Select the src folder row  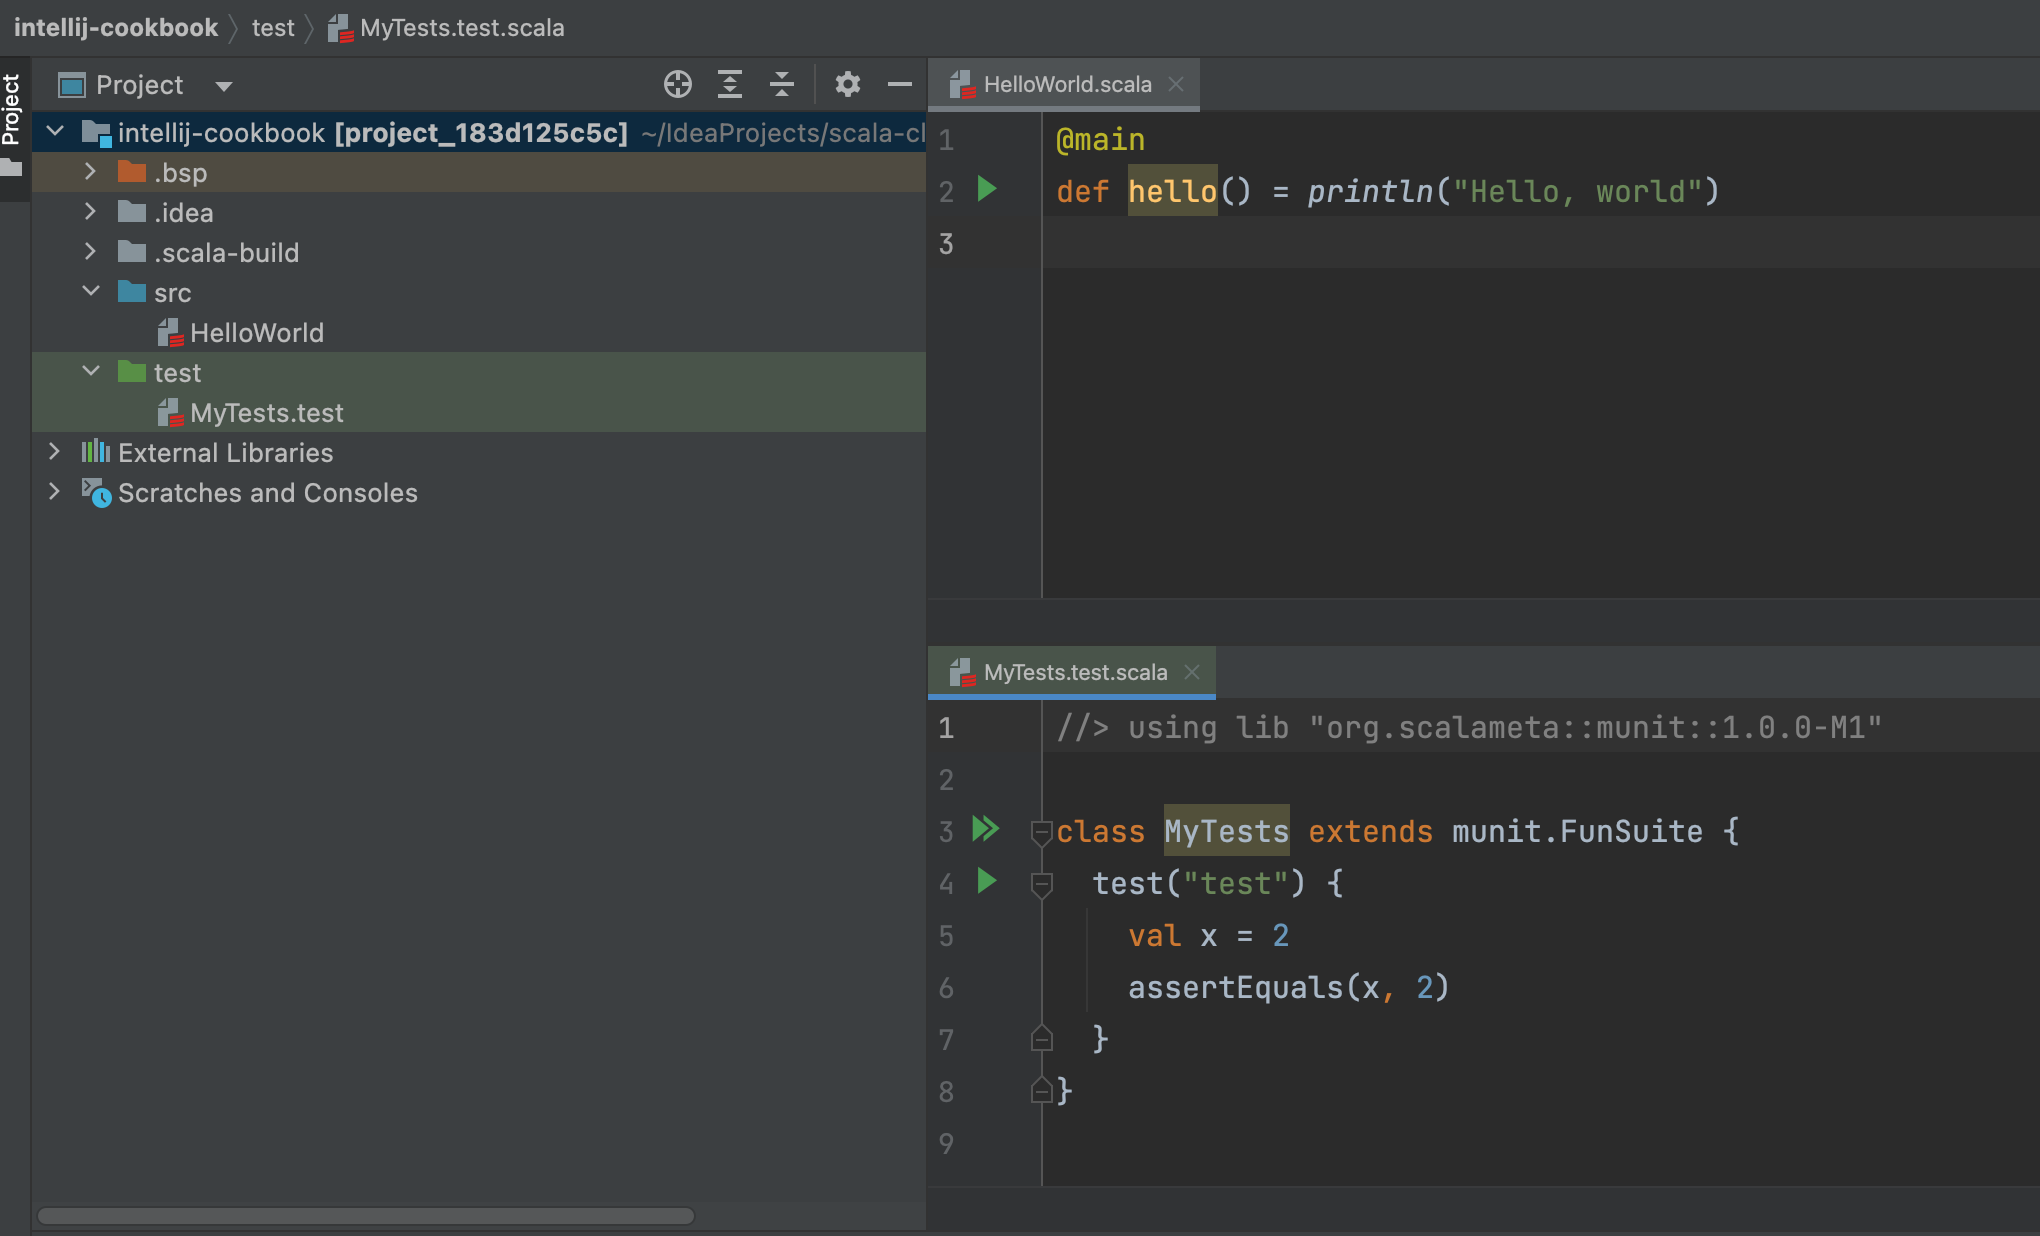coord(480,292)
